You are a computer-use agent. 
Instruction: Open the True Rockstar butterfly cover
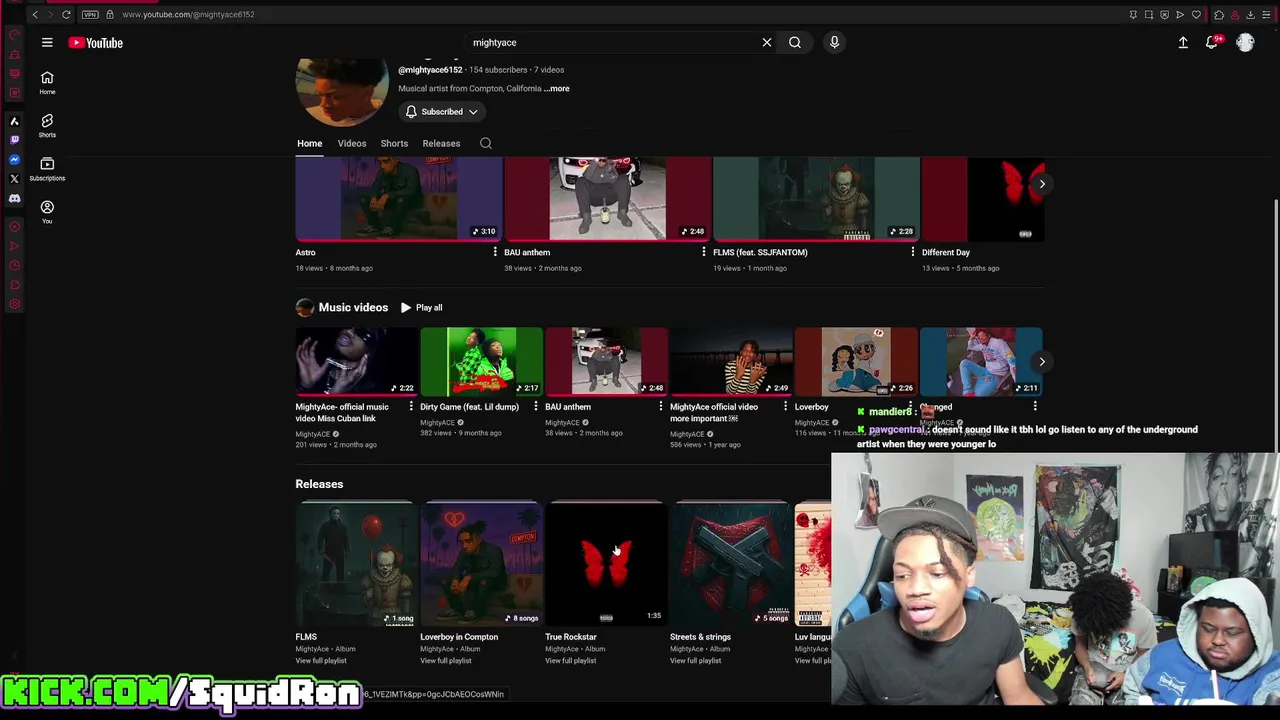[606, 564]
